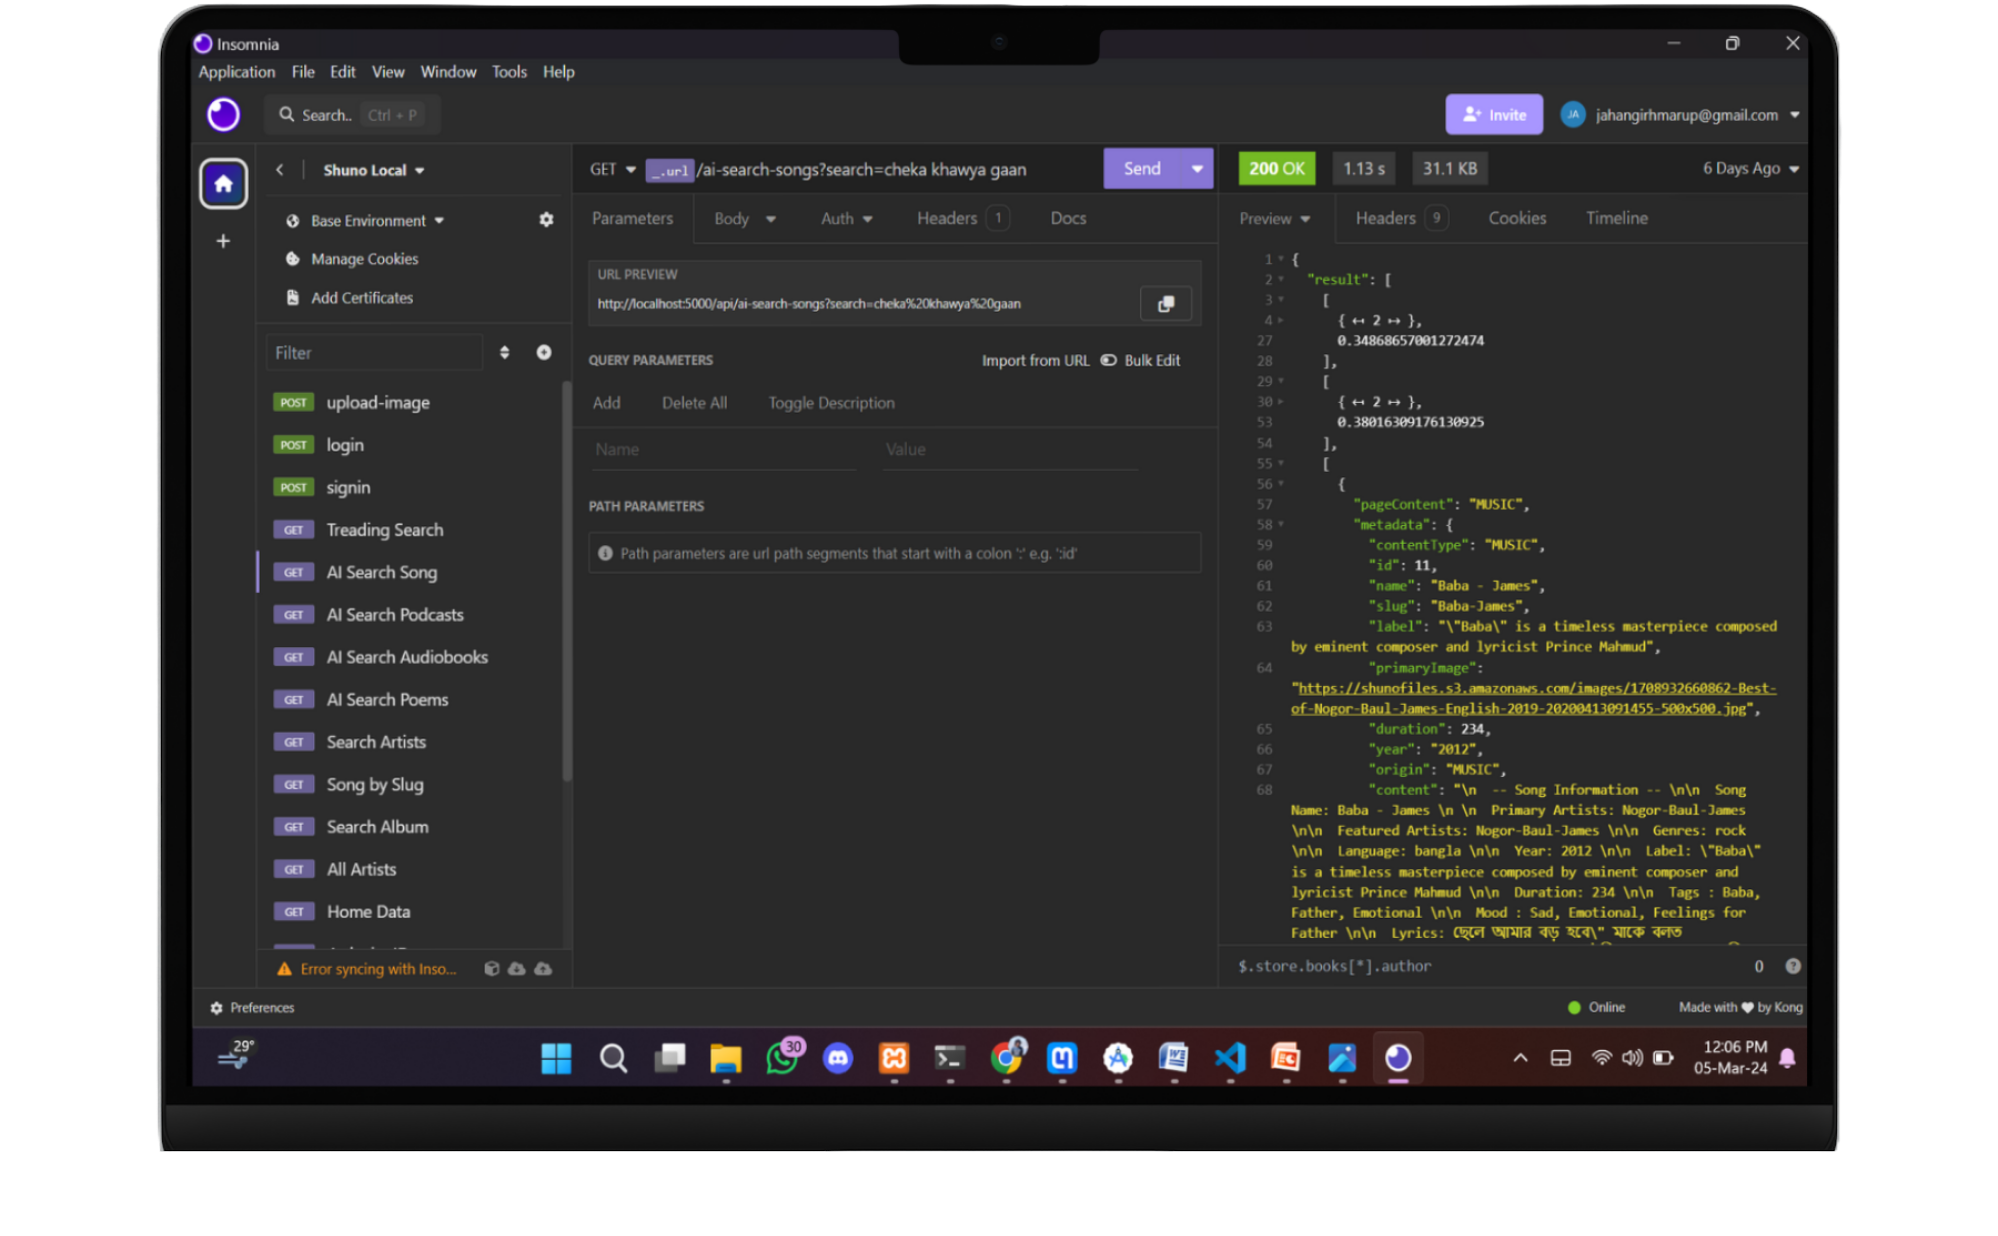Select the AI Search Podcasts request
The width and height of the screenshot is (1998, 1236).
point(395,615)
